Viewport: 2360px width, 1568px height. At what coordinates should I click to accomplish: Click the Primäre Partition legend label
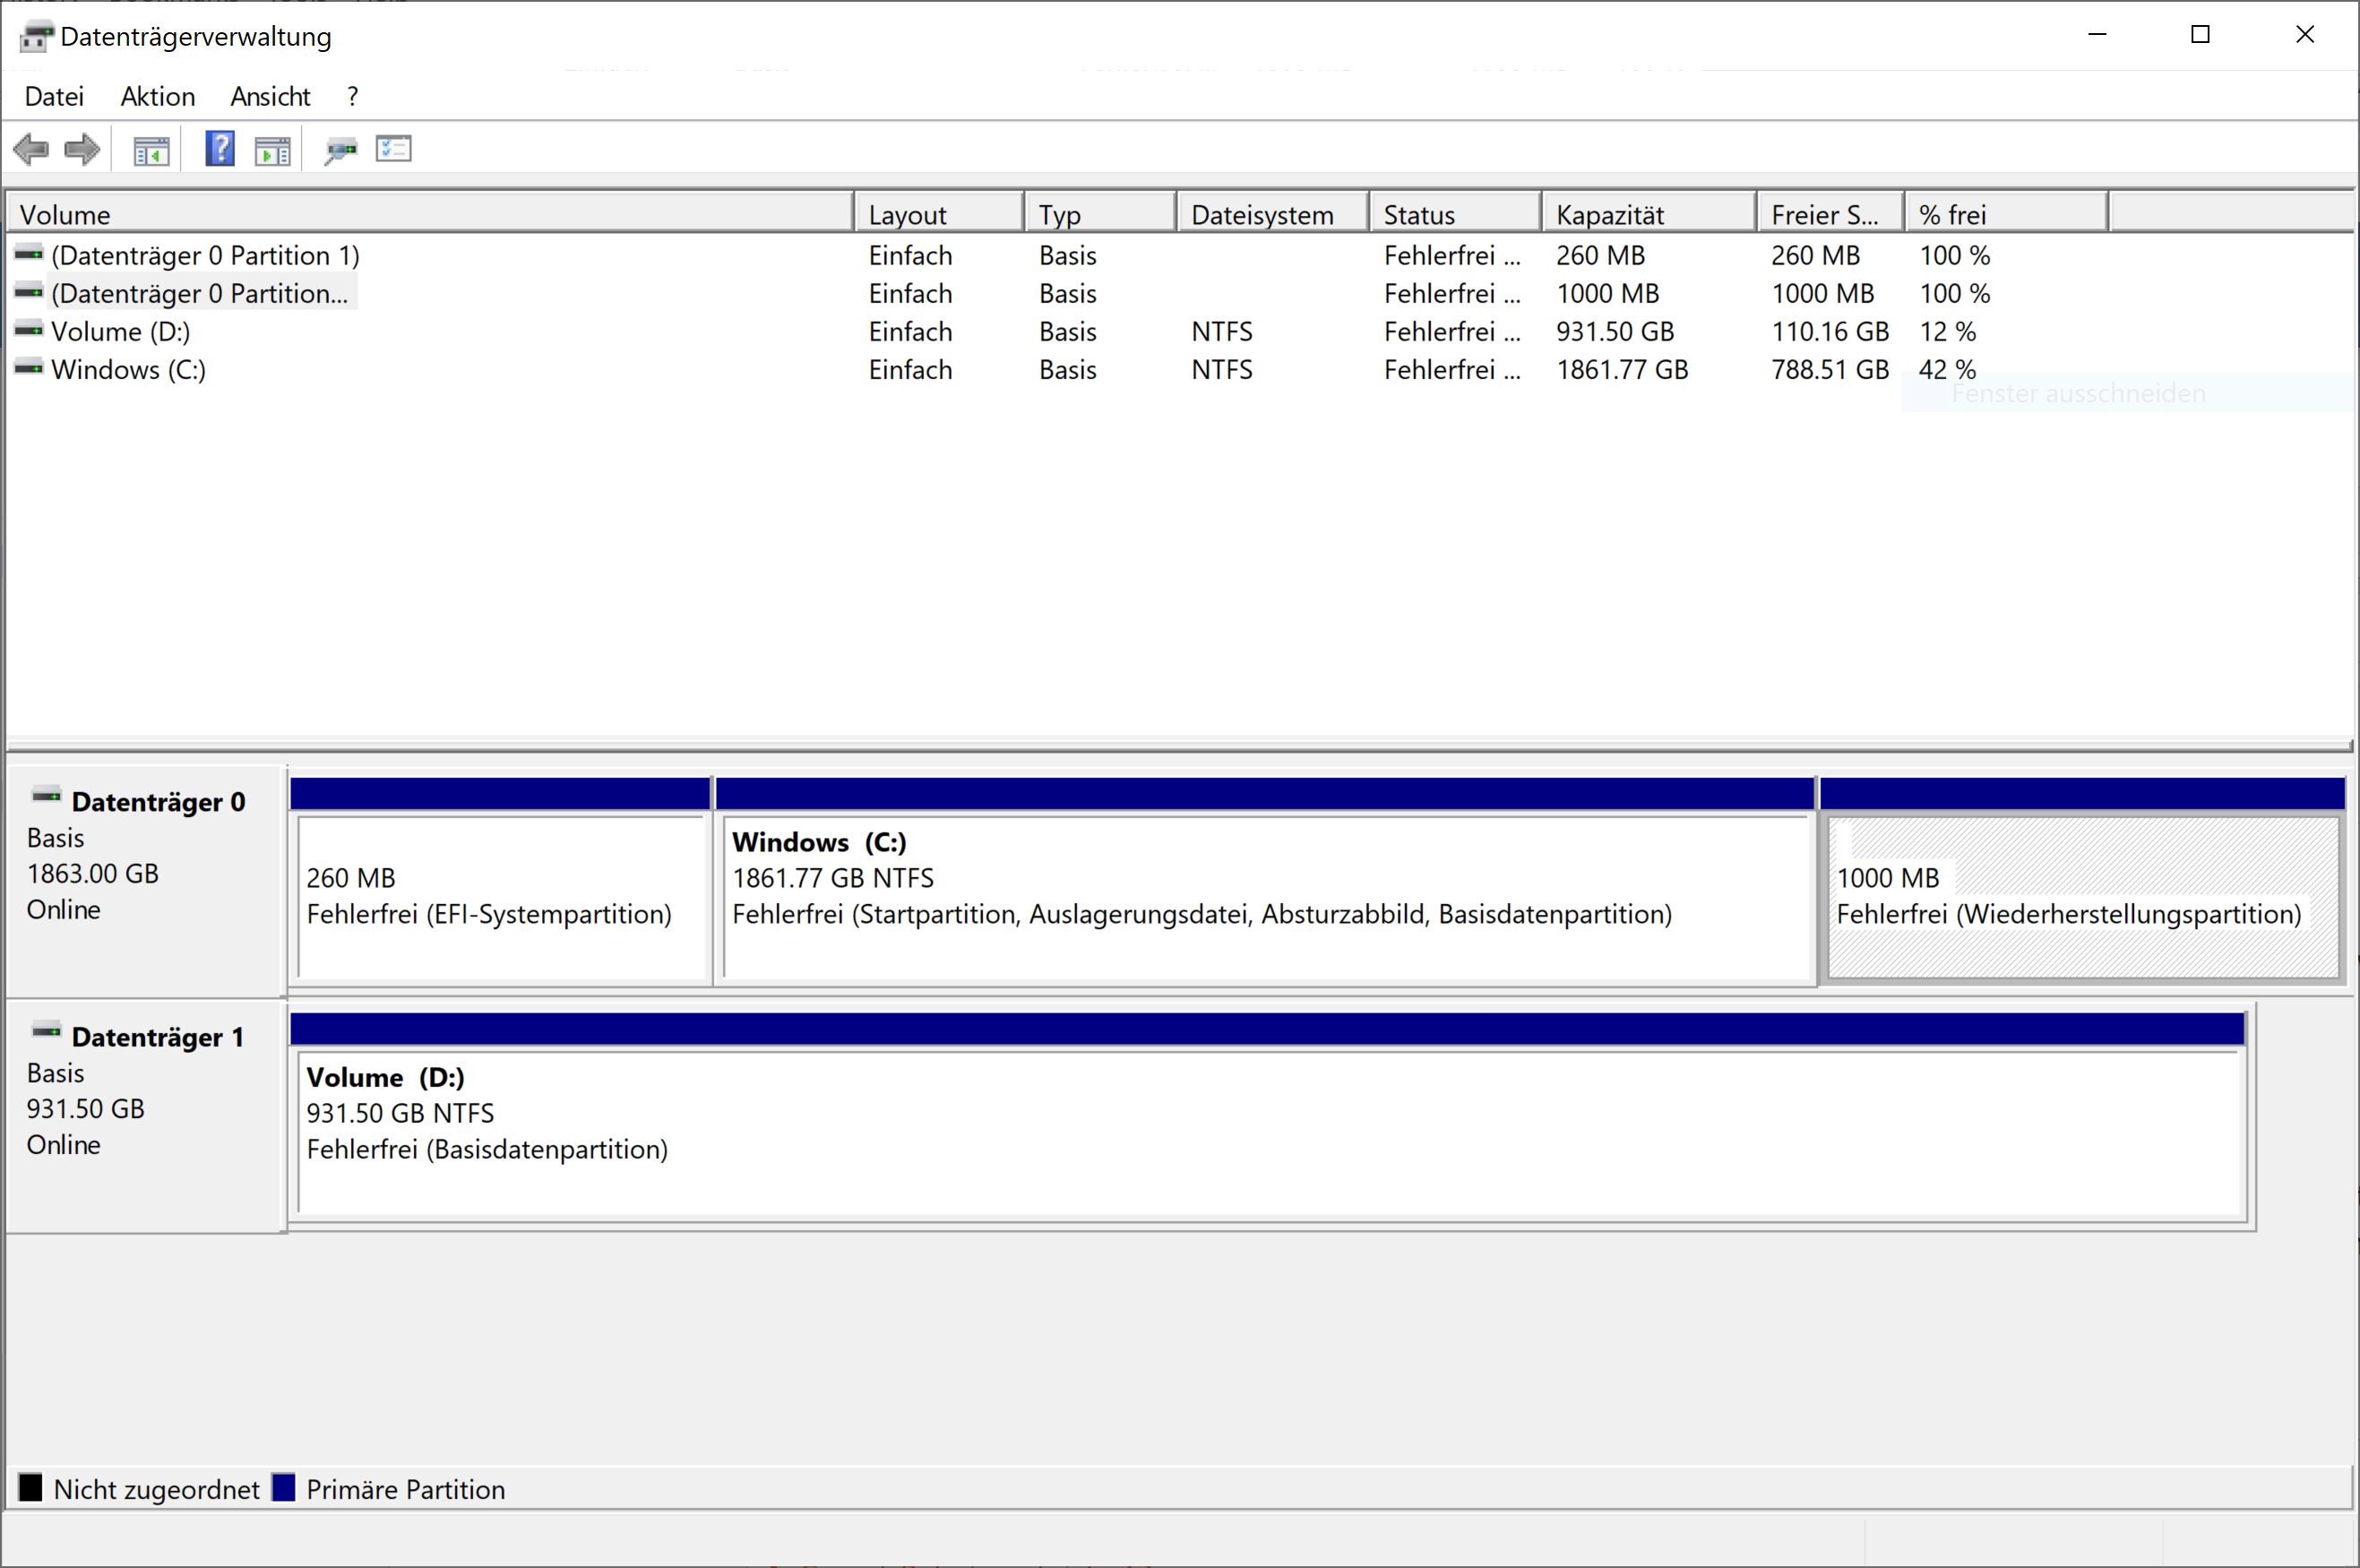click(x=406, y=1489)
